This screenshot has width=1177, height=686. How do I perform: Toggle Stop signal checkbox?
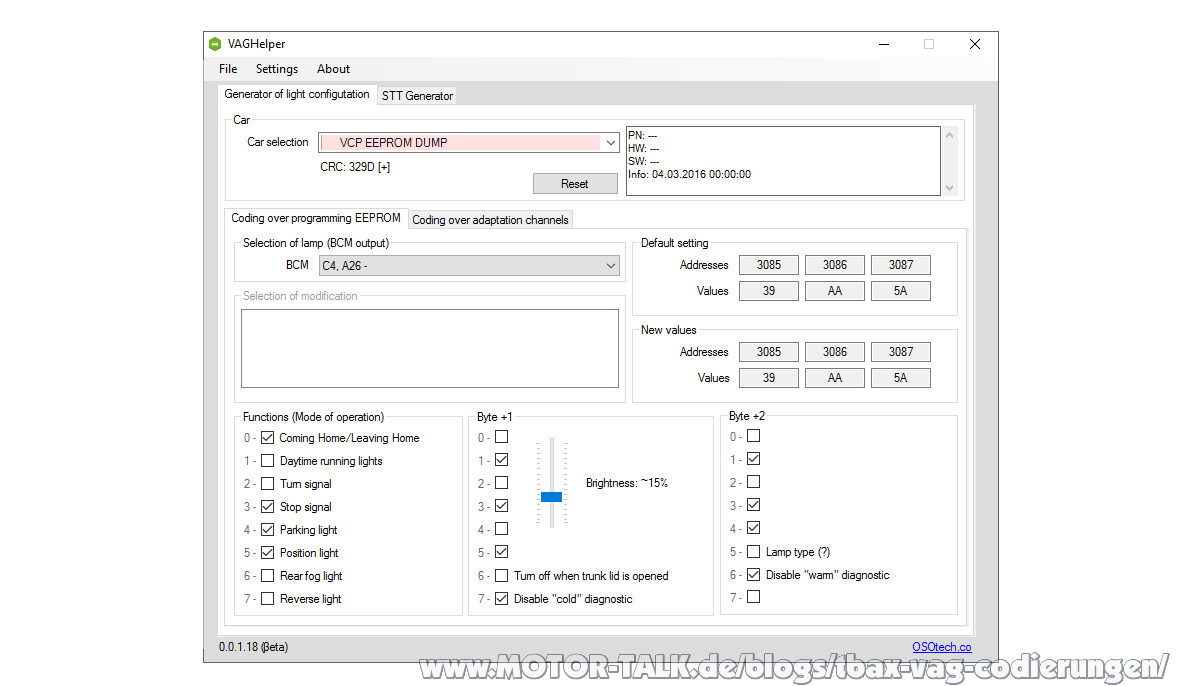(267, 507)
